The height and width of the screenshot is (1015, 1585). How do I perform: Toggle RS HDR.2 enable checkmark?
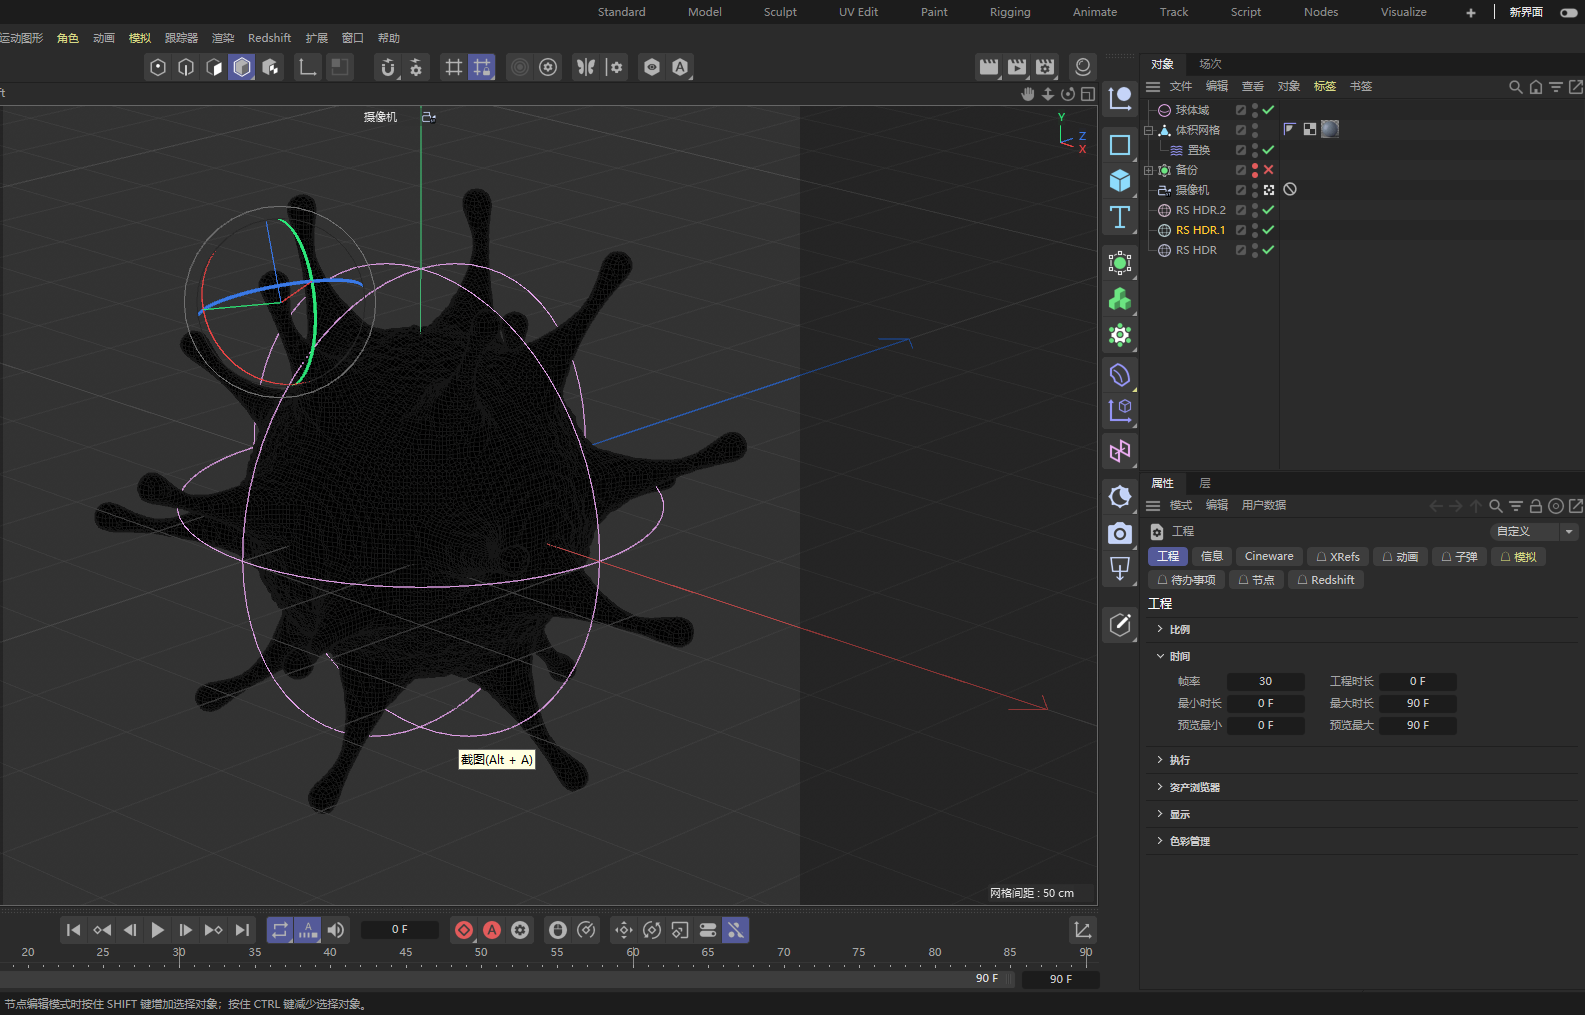[x=1268, y=210]
